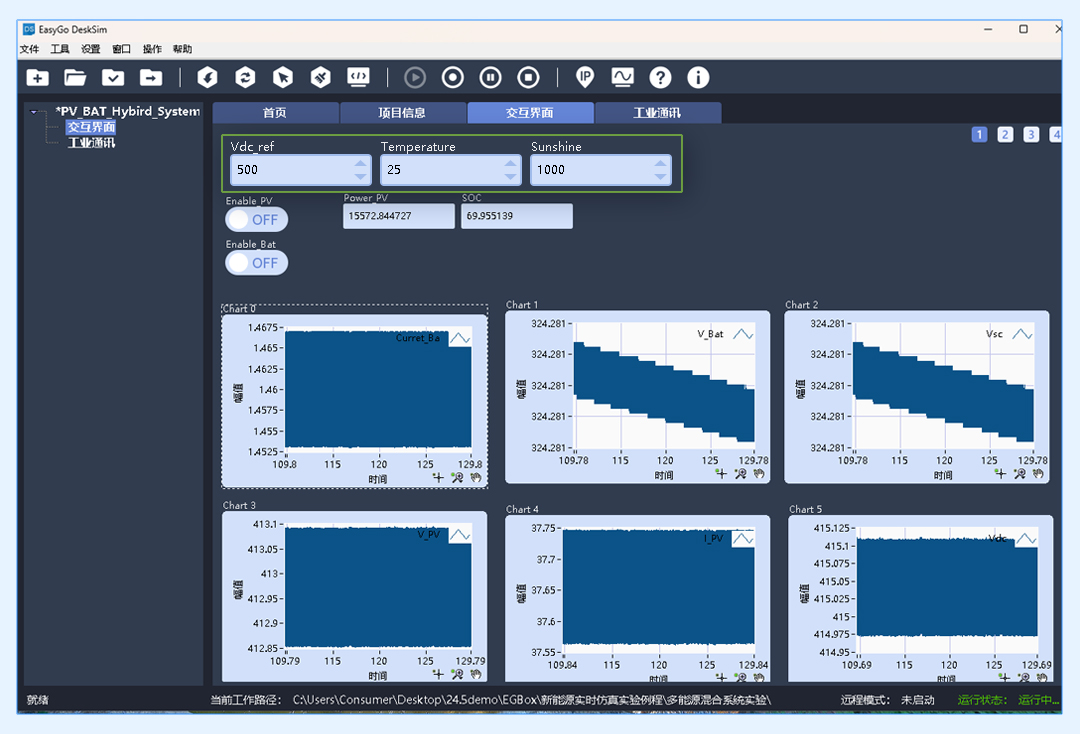Show about info via the i icon

click(698, 78)
